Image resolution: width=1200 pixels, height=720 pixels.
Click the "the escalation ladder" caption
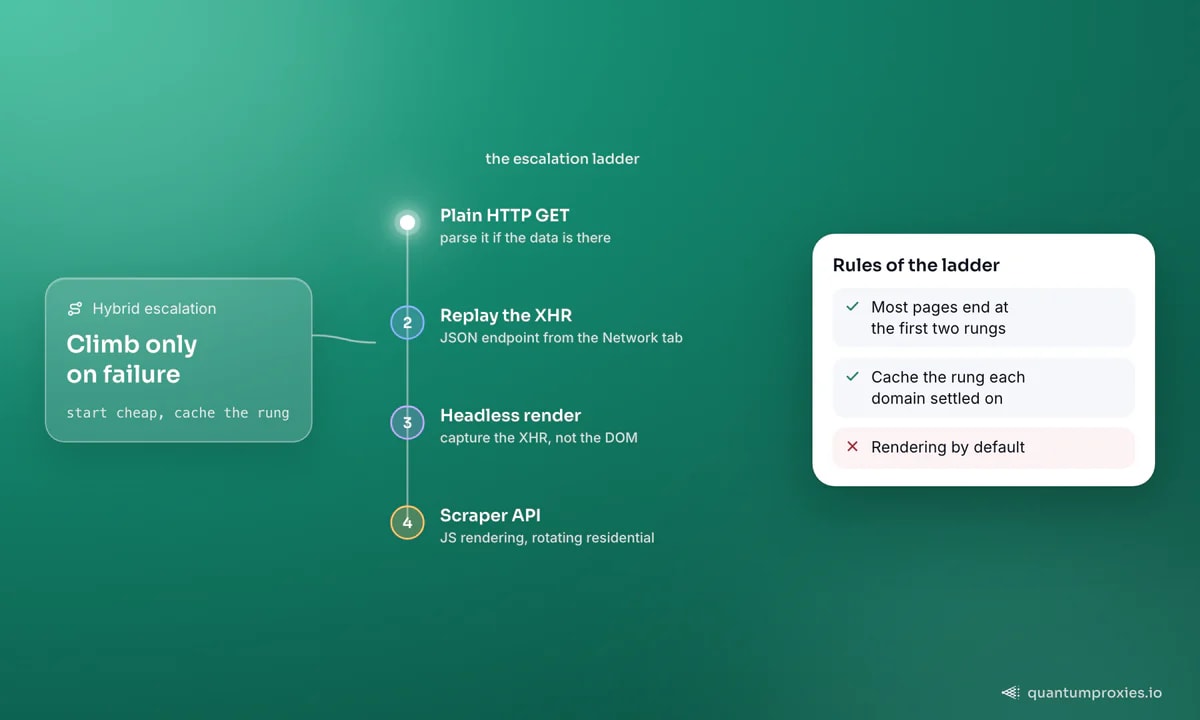tap(562, 158)
